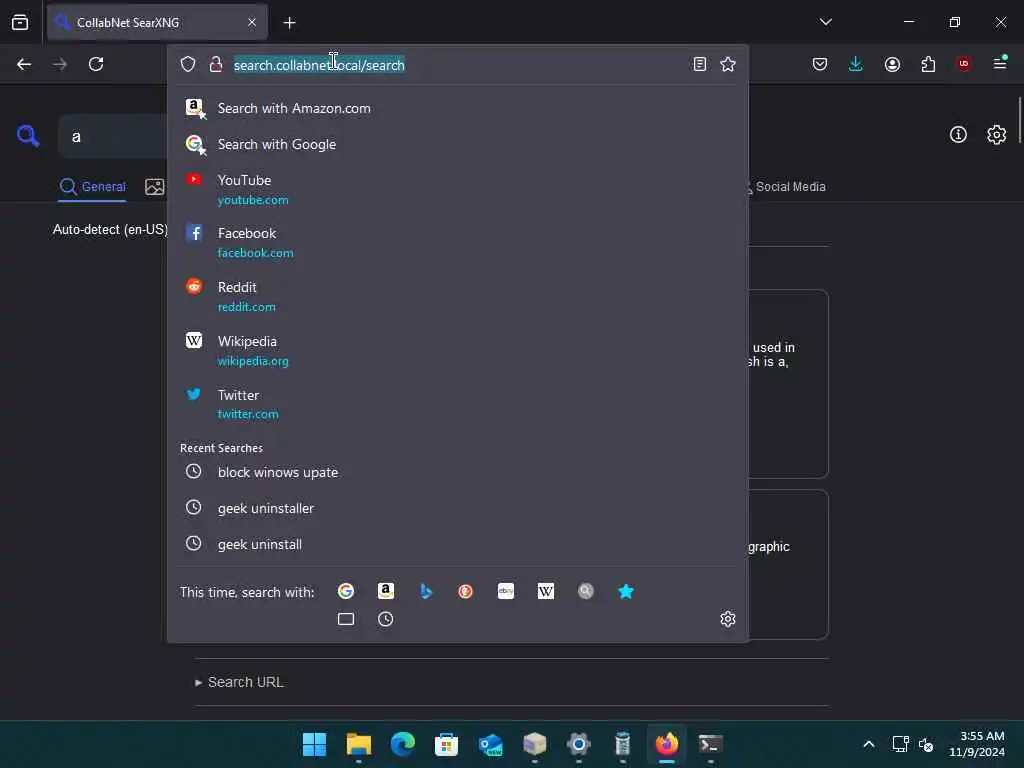Open SearXNG about info icon
This screenshot has width=1024, height=768.
coord(958,135)
